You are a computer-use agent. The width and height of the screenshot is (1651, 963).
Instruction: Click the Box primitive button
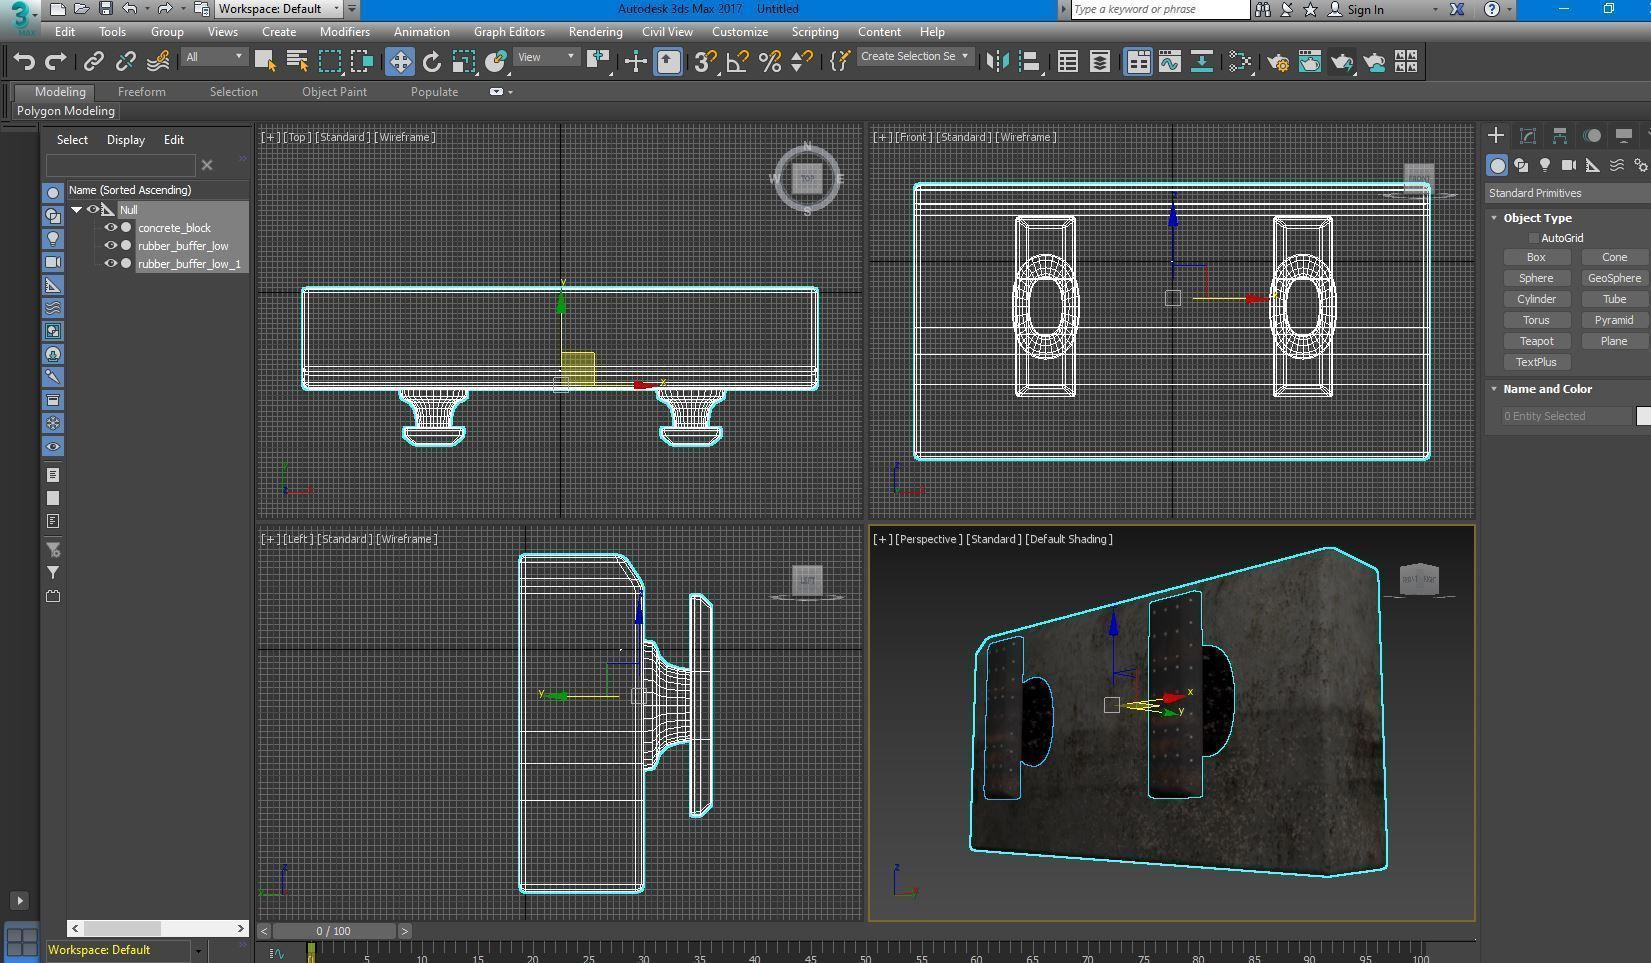point(1535,257)
